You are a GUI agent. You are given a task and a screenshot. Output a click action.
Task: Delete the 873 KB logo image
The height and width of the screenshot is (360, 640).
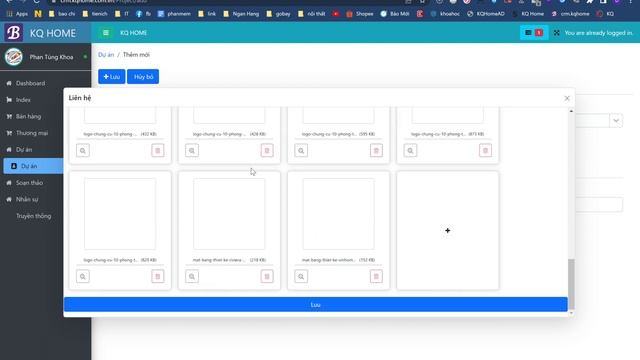tap(485, 151)
